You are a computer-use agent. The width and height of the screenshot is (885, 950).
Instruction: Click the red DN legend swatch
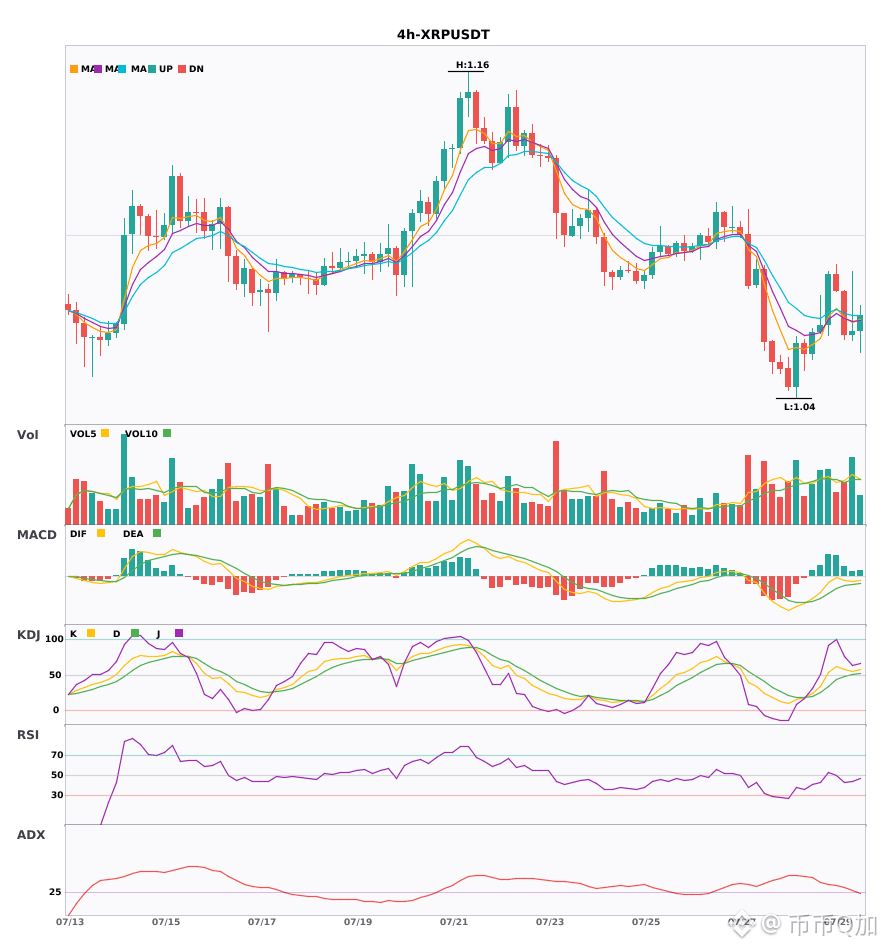pyautogui.click(x=182, y=69)
